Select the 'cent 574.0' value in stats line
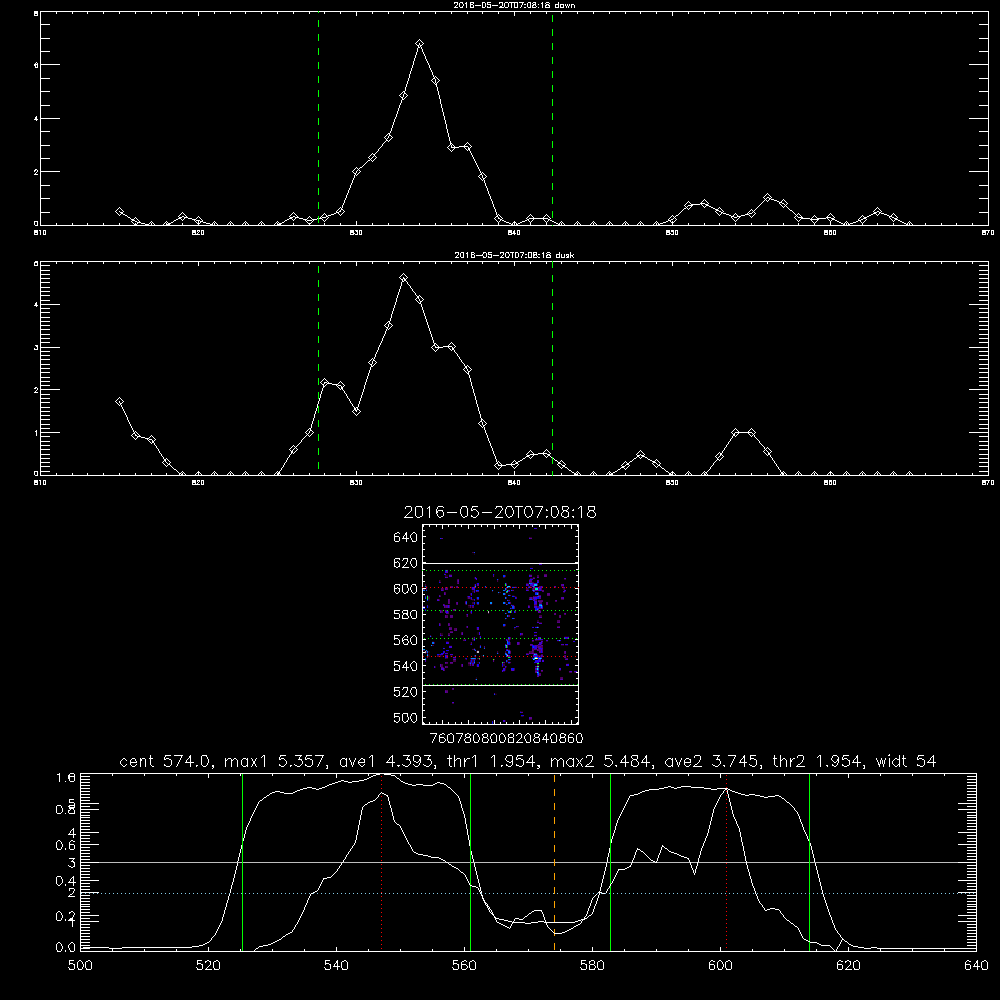Viewport: 1000px width, 1000px height. (x=167, y=761)
